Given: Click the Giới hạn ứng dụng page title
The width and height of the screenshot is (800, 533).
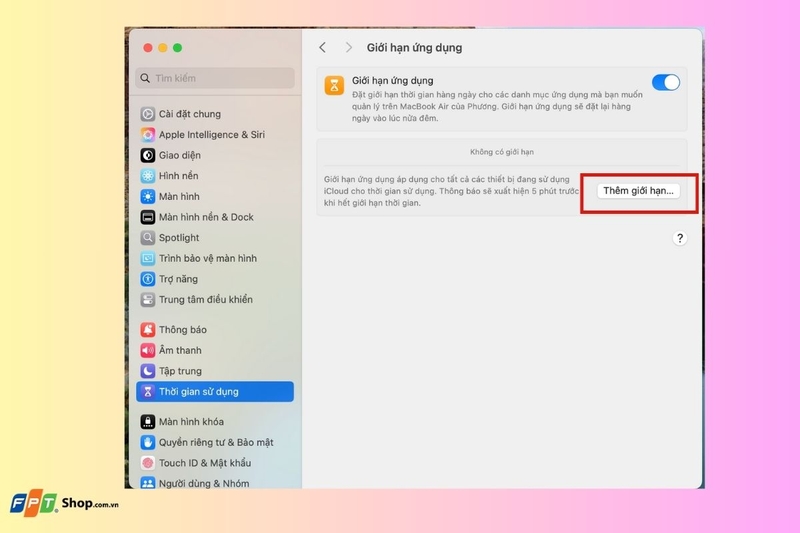Looking at the screenshot, I should pyautogui.click(x=414, y=47).
